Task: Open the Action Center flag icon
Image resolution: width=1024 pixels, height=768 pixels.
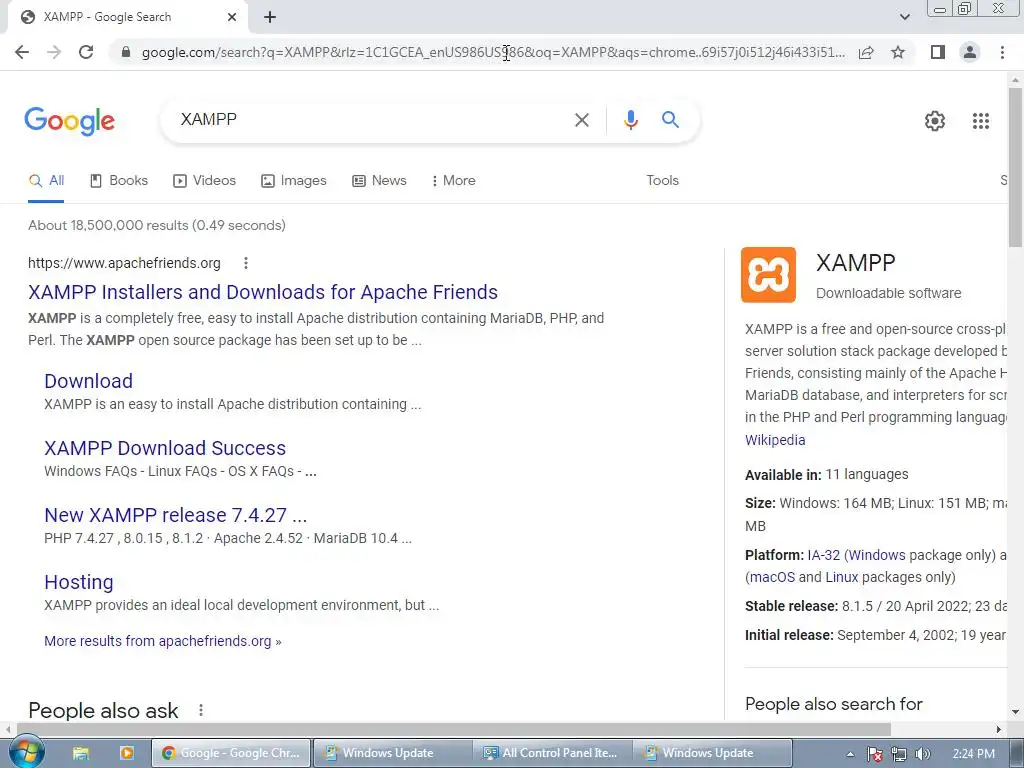Action: 875,754
